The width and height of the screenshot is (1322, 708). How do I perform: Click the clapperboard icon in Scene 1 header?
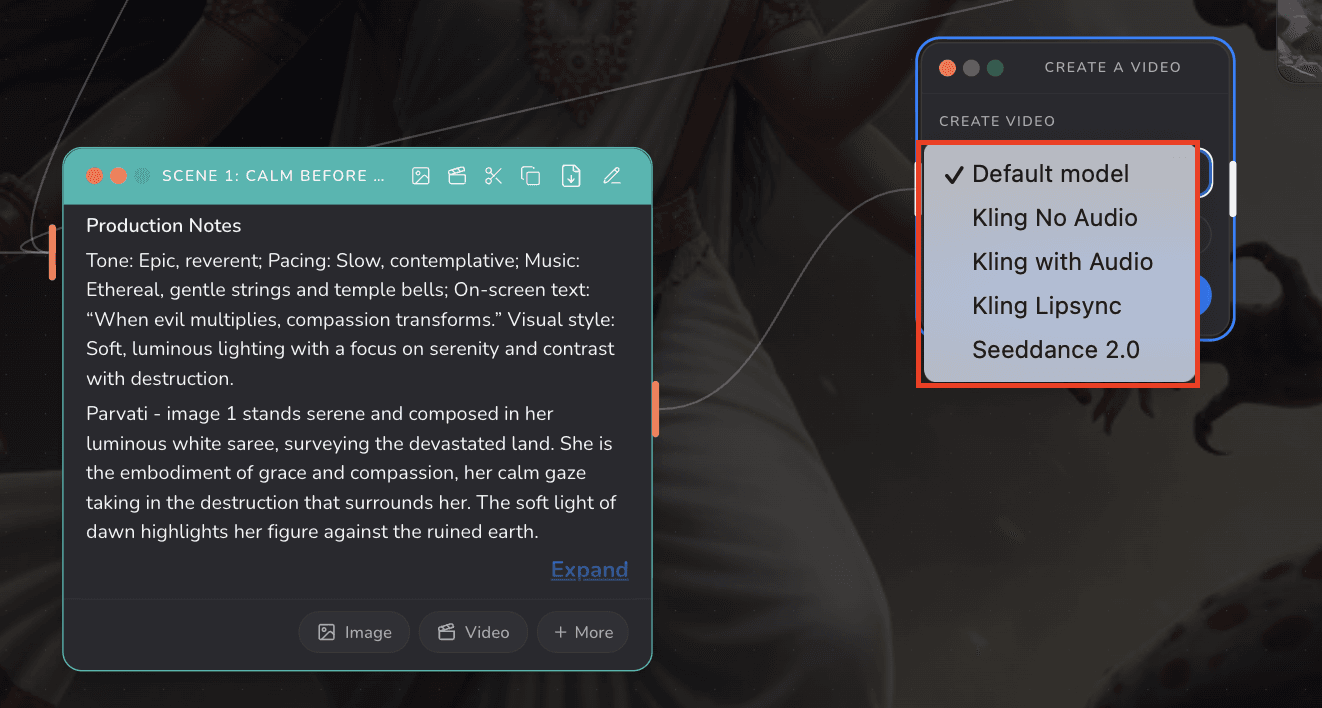(x=457, y=176)
